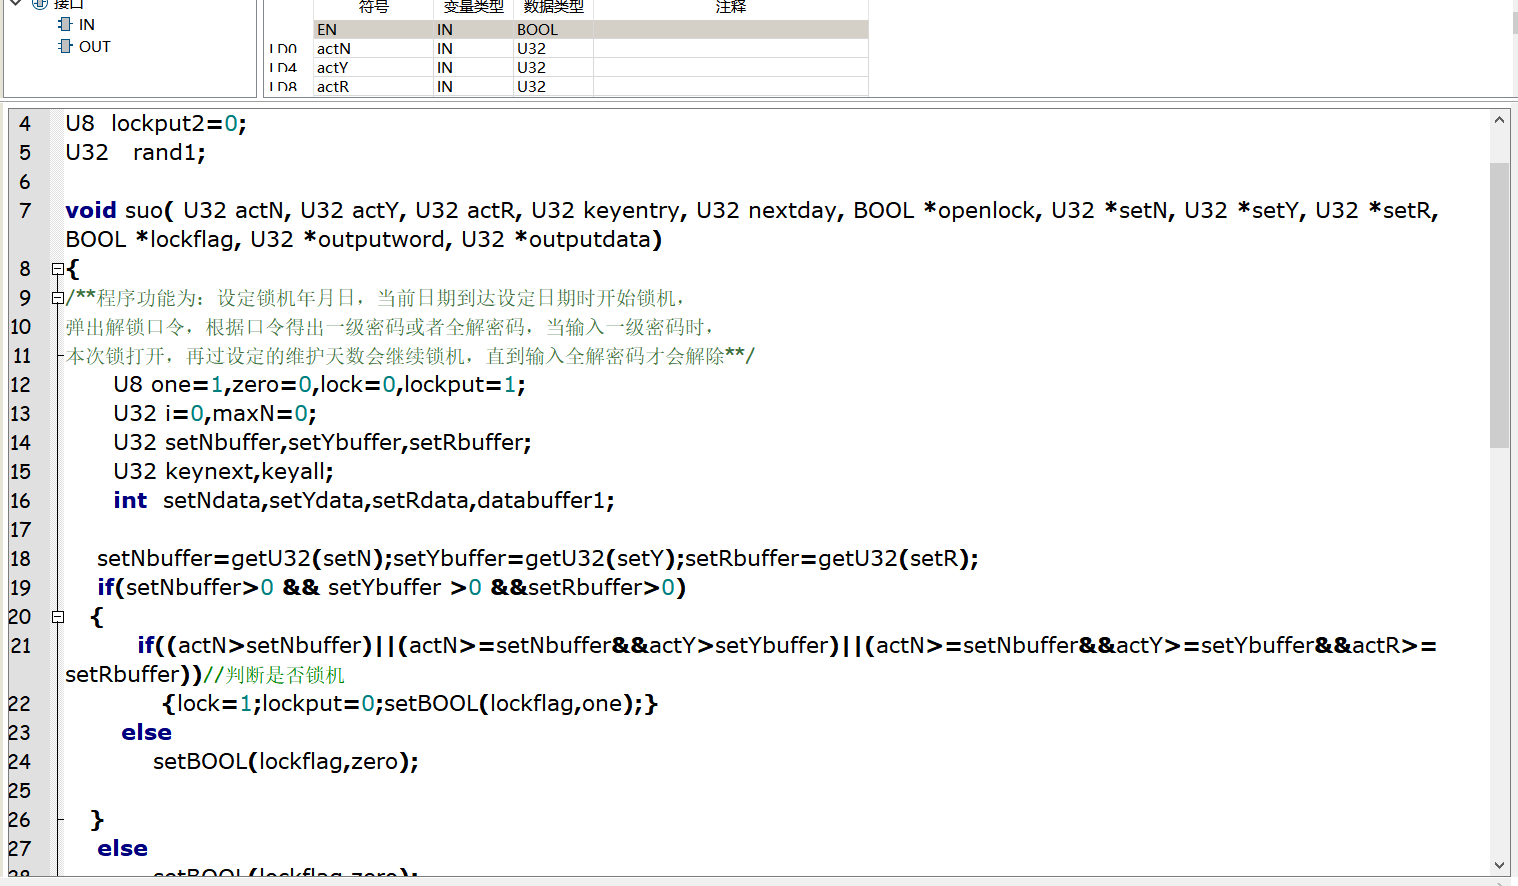Select the OUT item in interface tree
This screenshot has height=886, width=1518.
[94, 47]
